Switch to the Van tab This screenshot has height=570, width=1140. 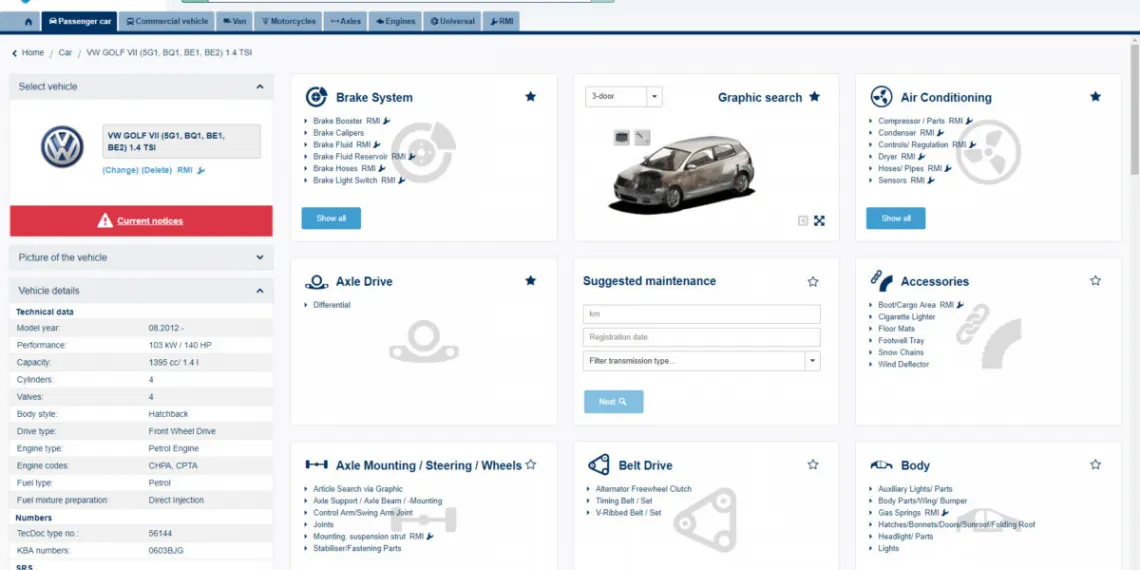pos(234,22)
